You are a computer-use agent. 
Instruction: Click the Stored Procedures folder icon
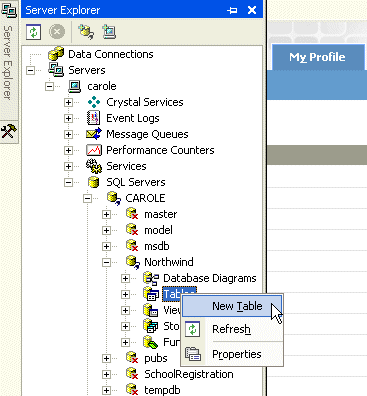point(151,326)
